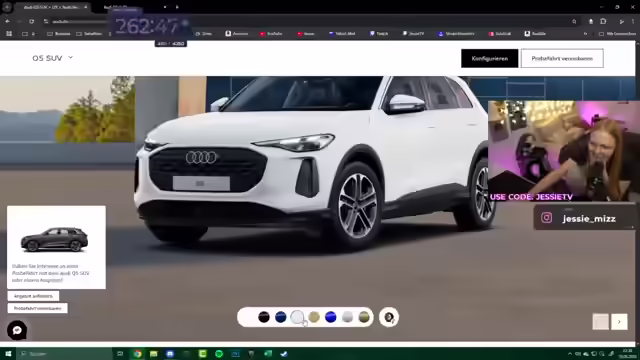Screen dimensions: 640x360
Task: Select the silver grey color swatch
Action: click(347, 317)
